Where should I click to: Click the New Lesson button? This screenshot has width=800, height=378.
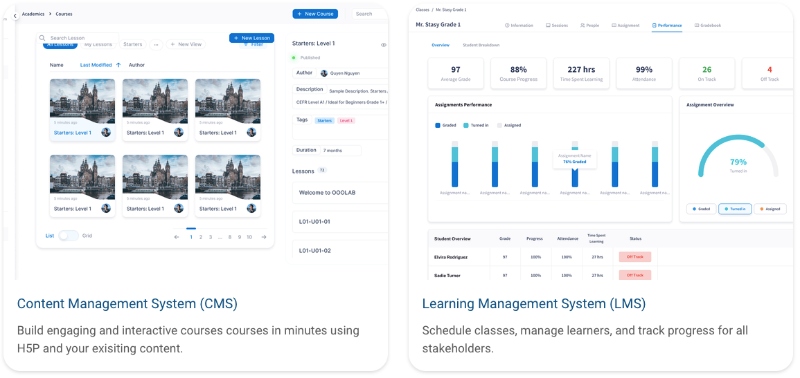(252, 38)
